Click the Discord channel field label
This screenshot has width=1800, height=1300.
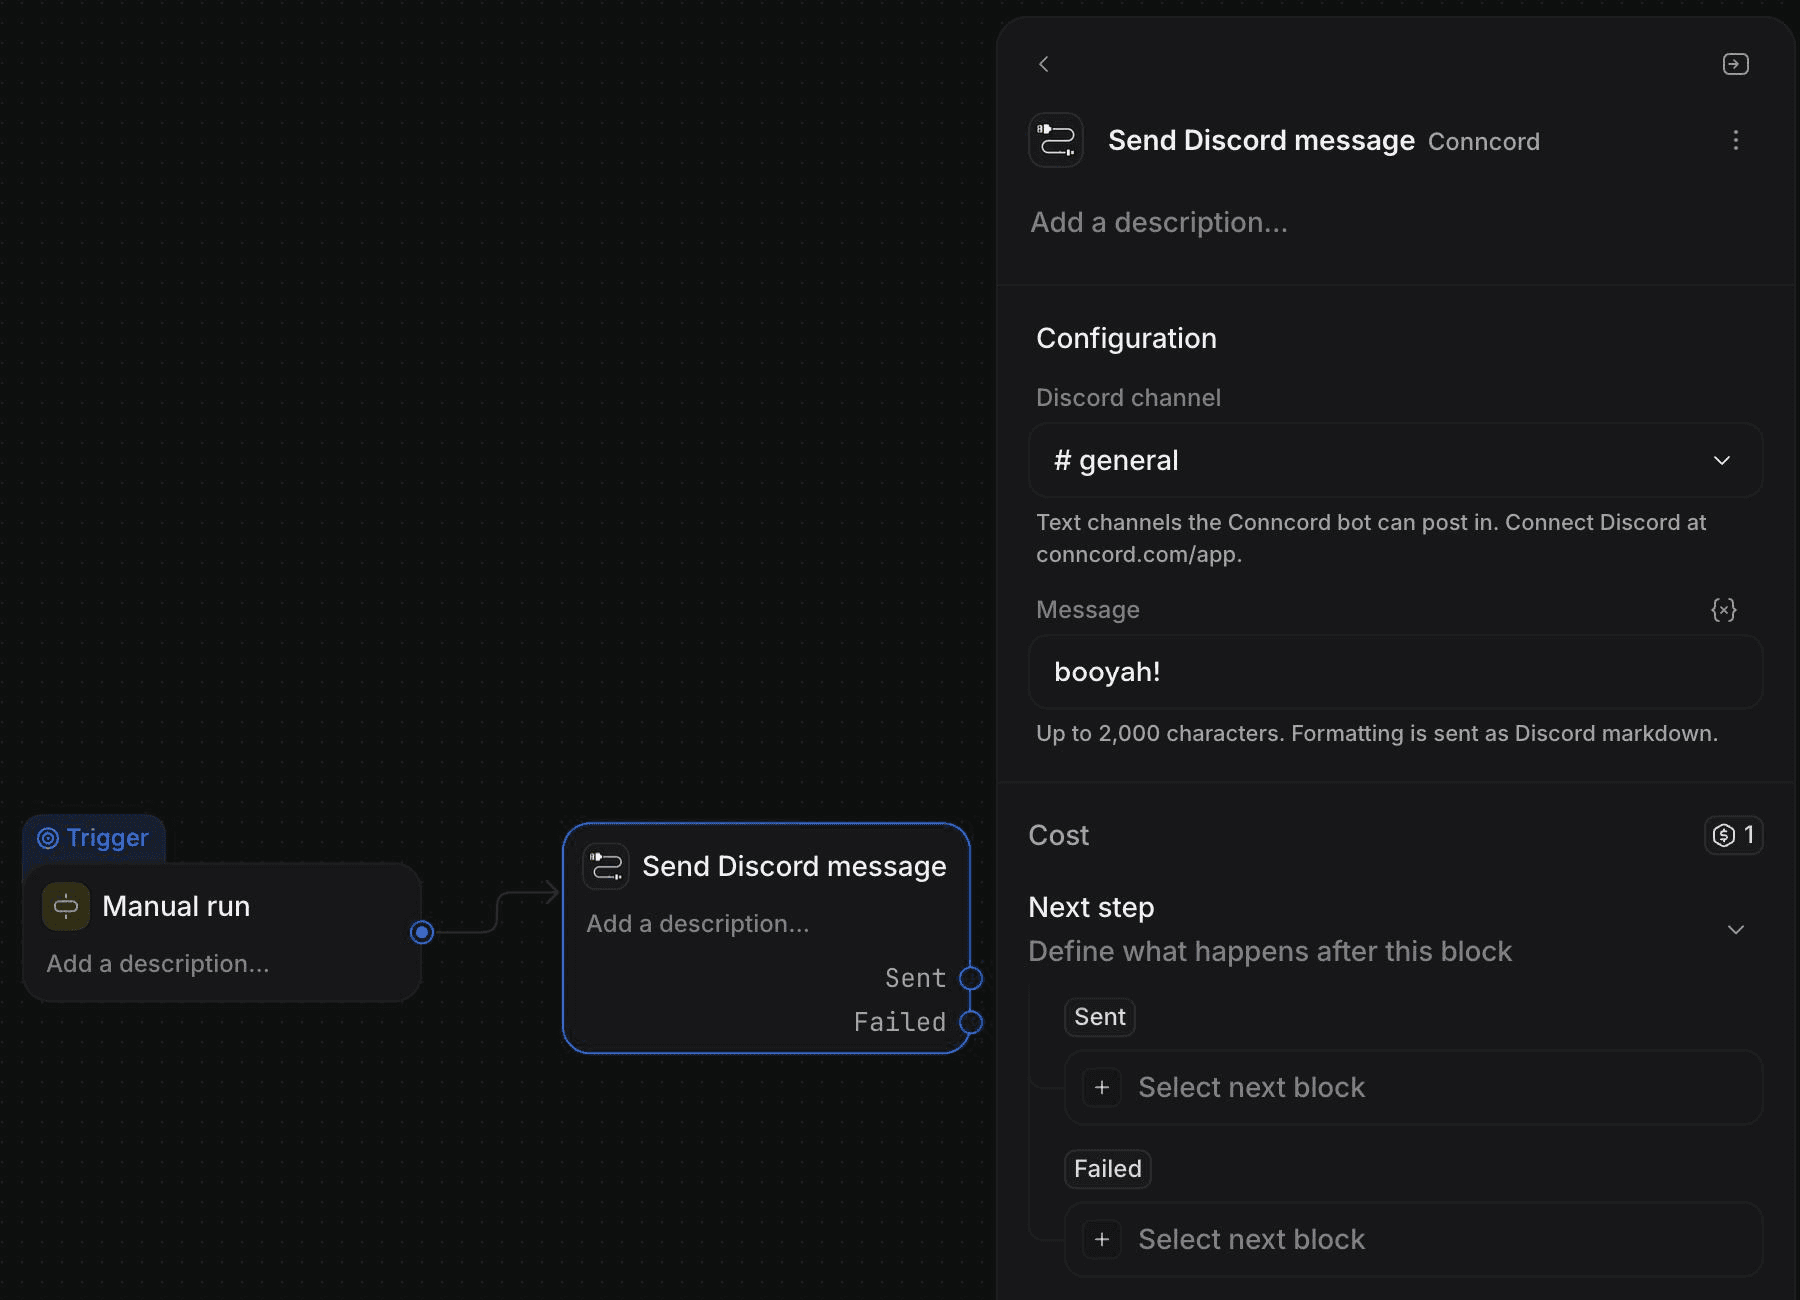pyautogui.click(x=1128, y=398)
